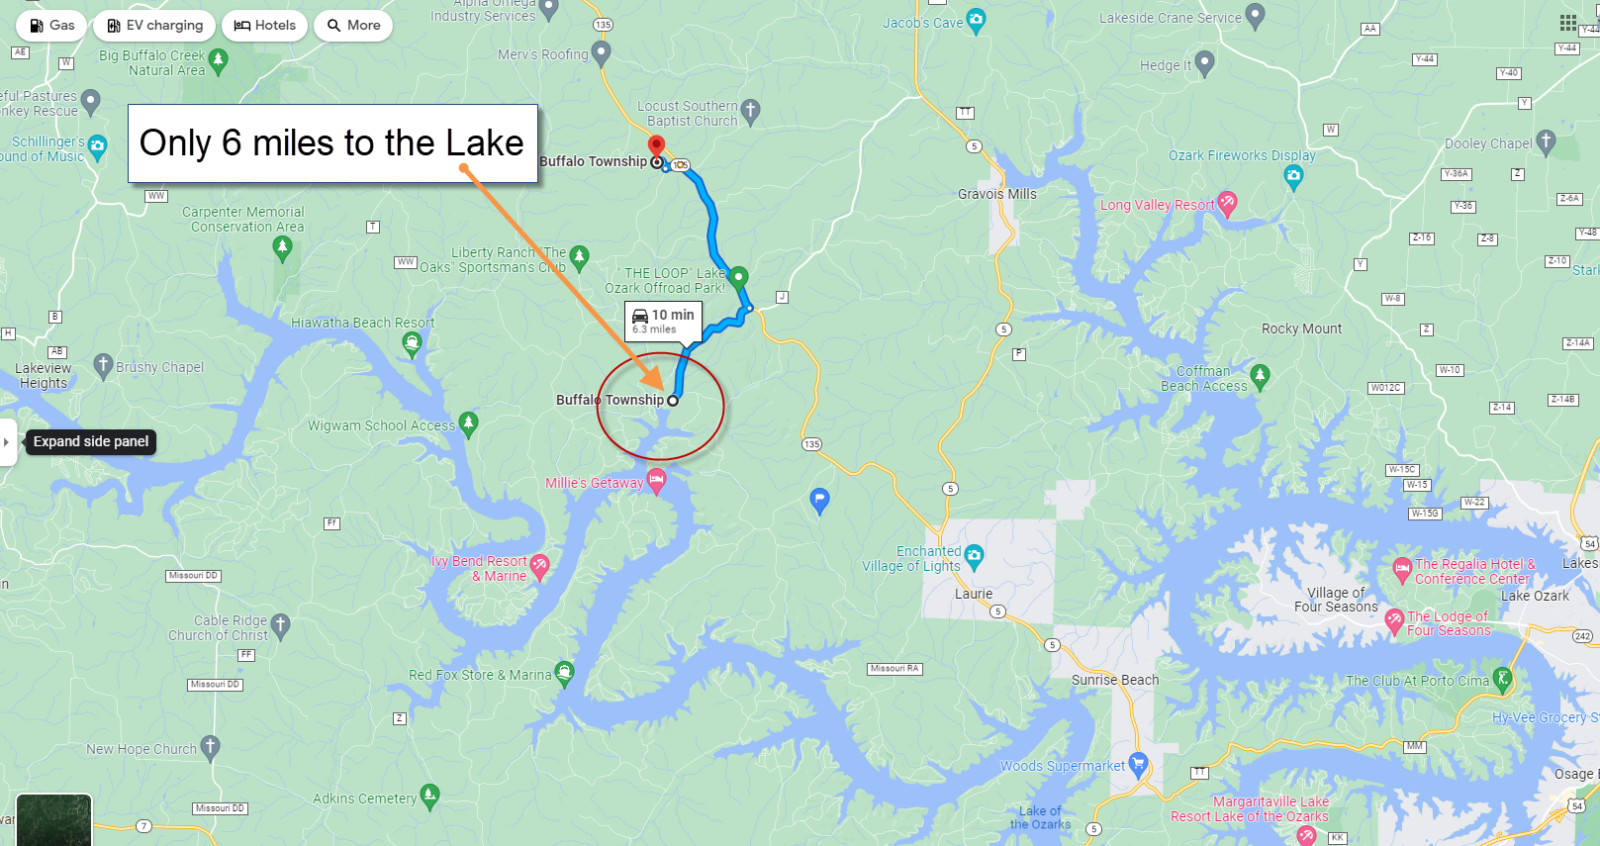The height and width of the screenshot is (846, 1600).
Task: Click the Jacob's Cave attraction marker
Action: click(976, 20)
